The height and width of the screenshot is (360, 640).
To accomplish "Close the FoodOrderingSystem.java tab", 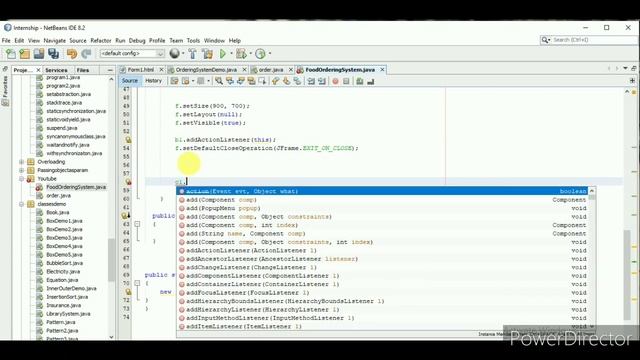I will (x=382, y=70).
